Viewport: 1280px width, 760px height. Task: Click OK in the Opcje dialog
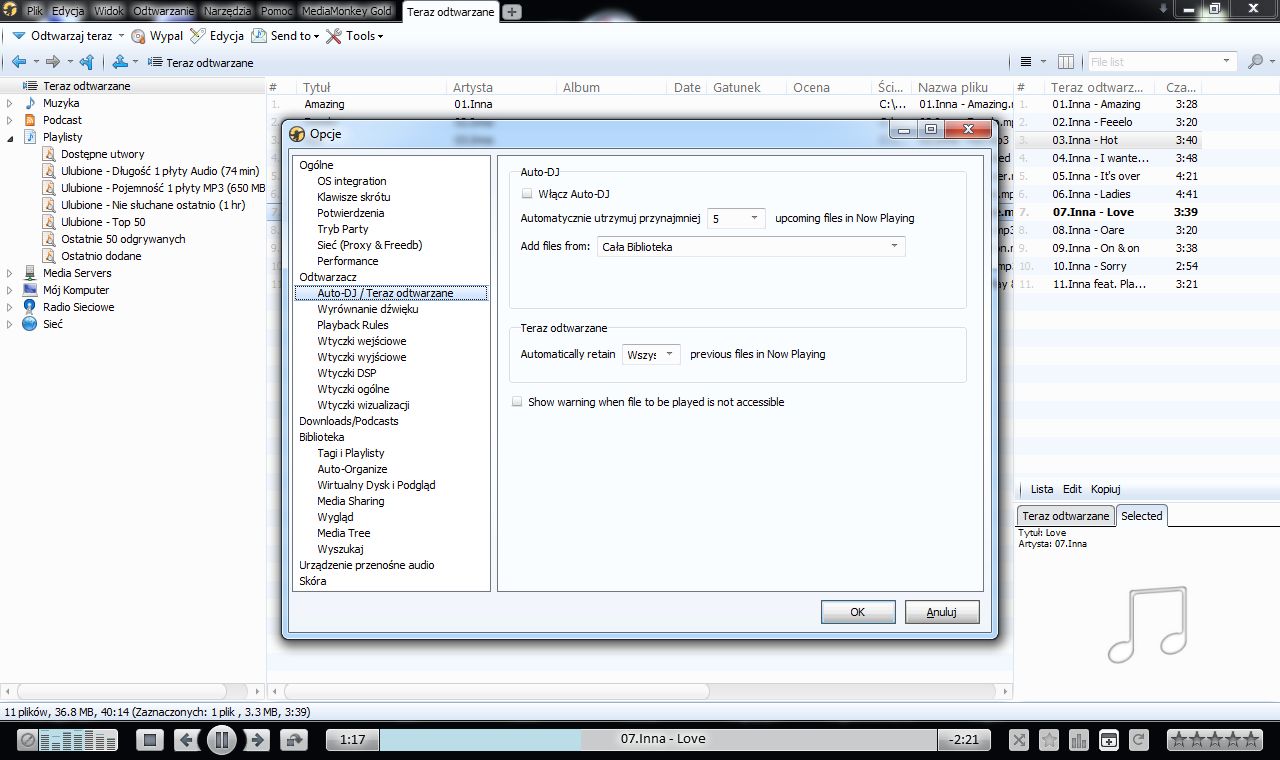(x=858, y=612)
